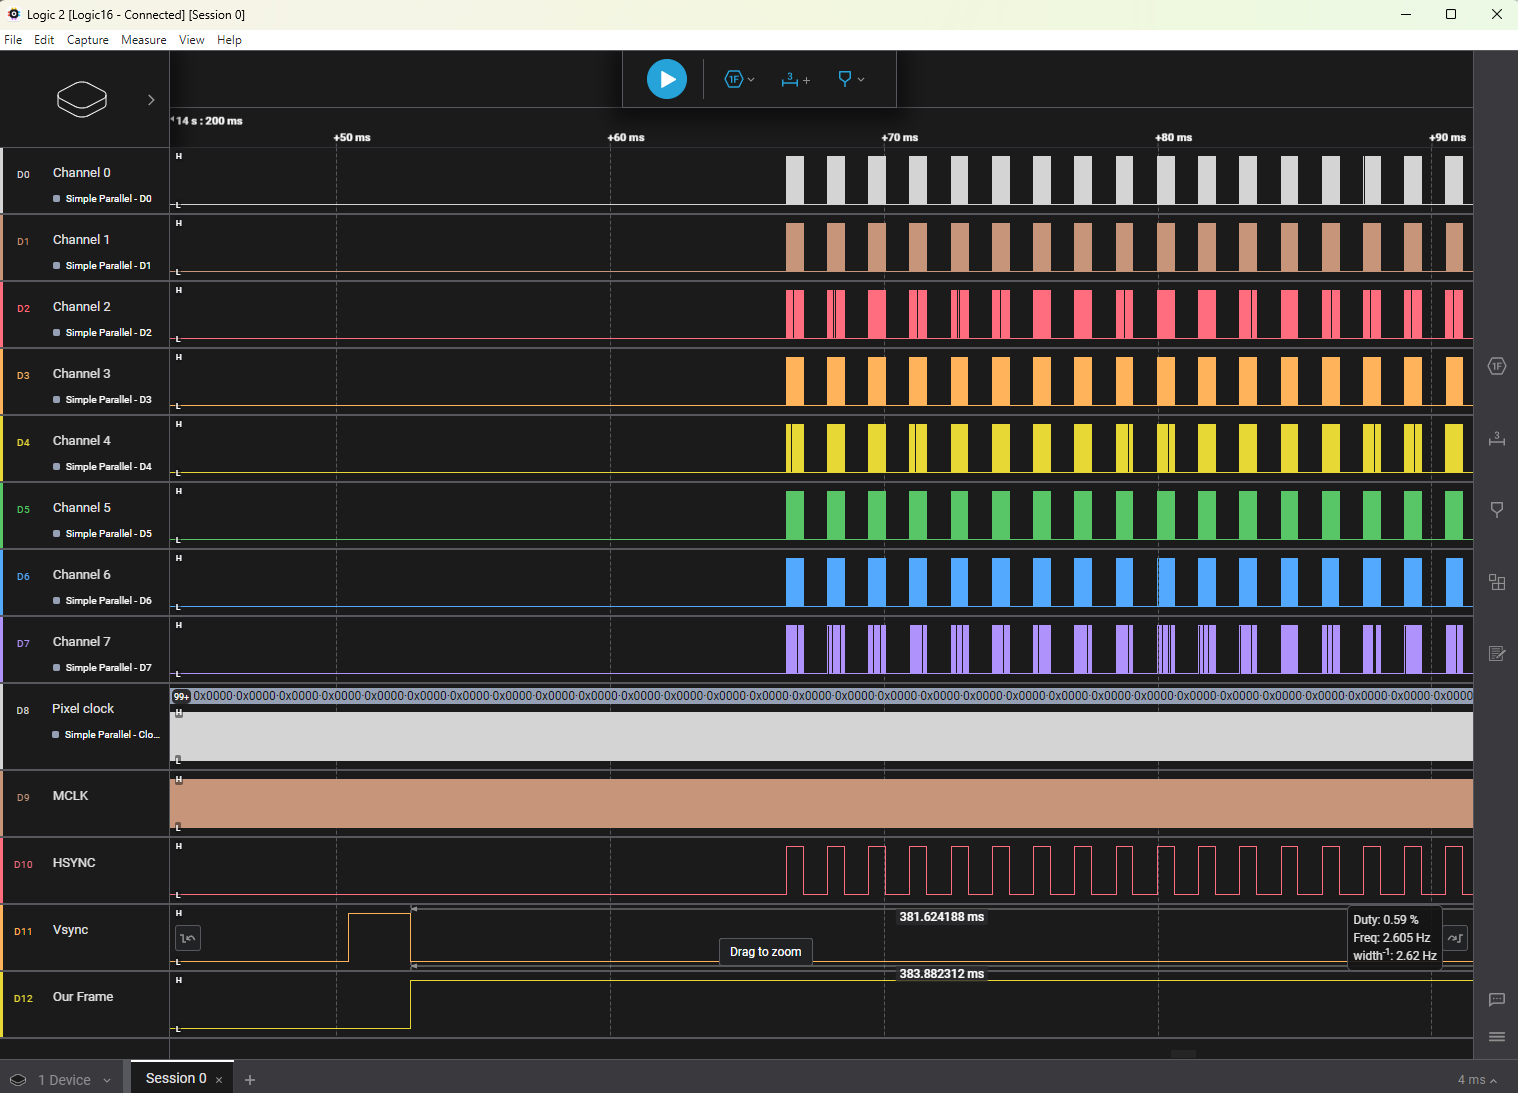Click the 383.882312 ms measurement label
The image size is (1518, 1093).
941,974
